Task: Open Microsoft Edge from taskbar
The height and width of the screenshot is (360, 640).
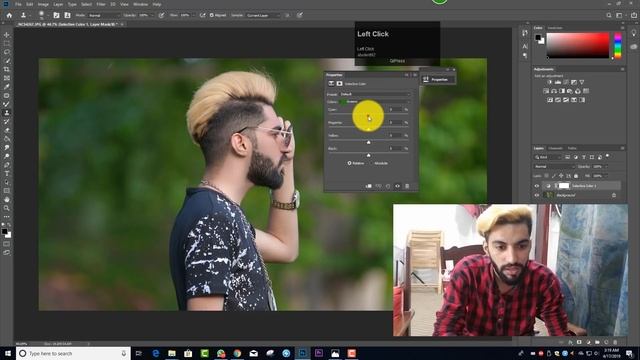Action: tap(156, 353)
